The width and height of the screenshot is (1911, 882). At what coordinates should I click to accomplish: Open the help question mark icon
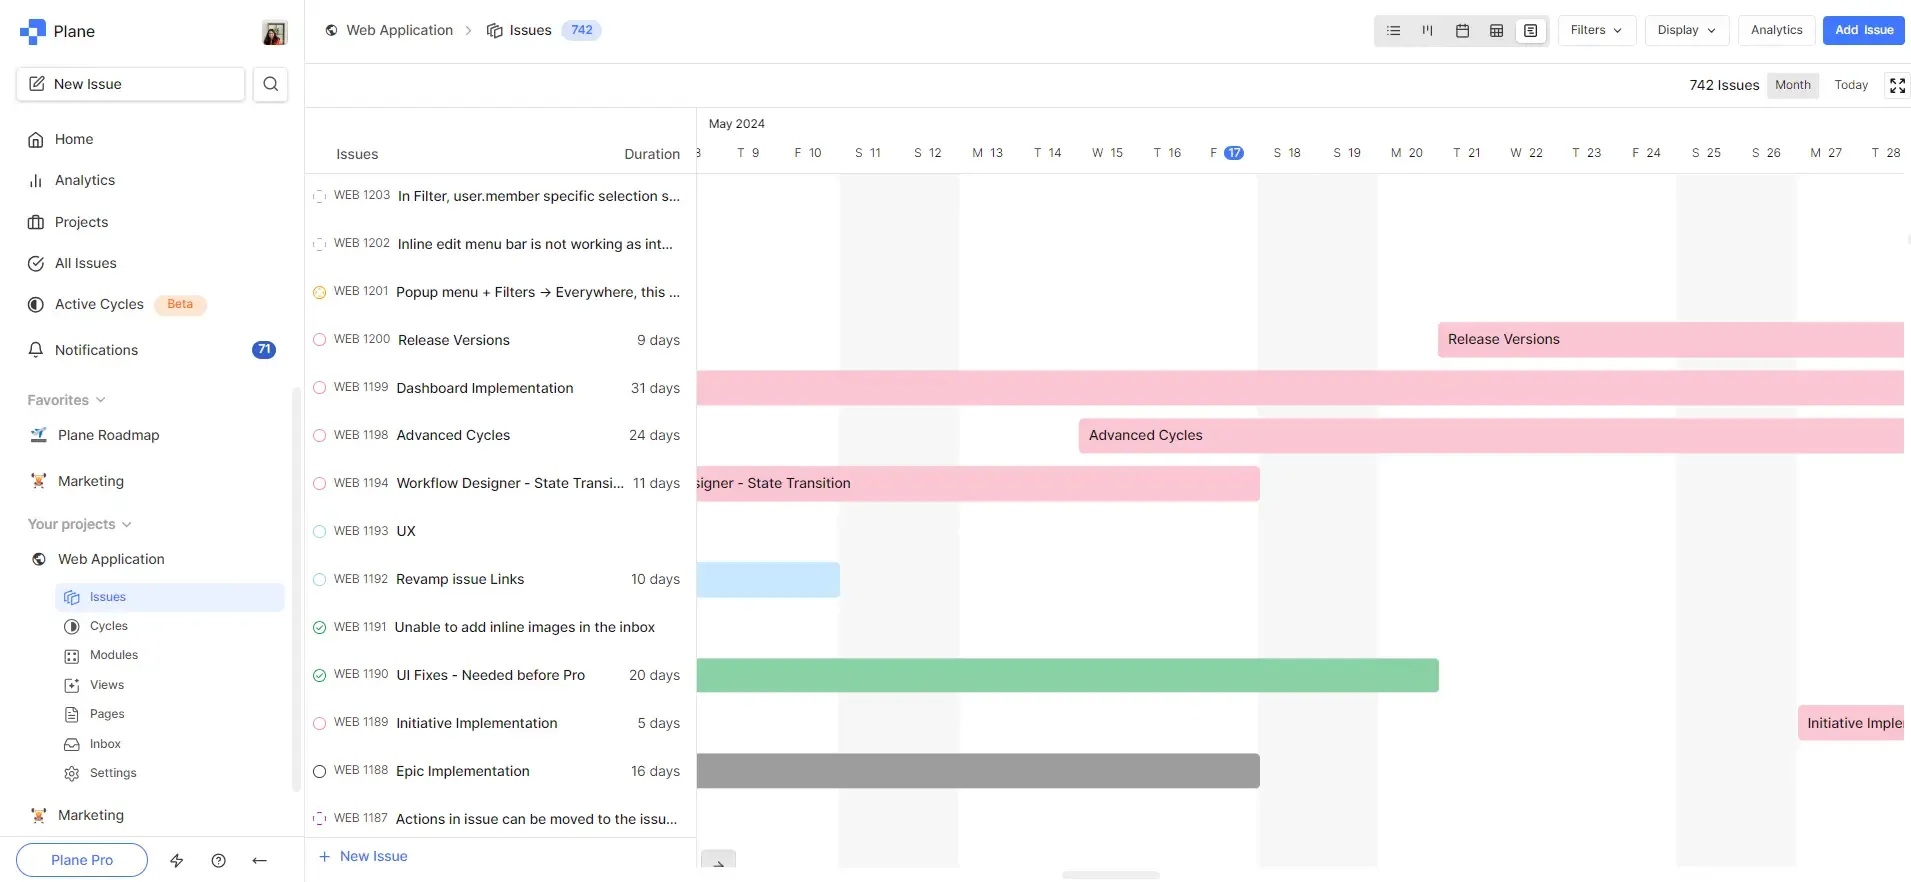(x=218, y=860)
